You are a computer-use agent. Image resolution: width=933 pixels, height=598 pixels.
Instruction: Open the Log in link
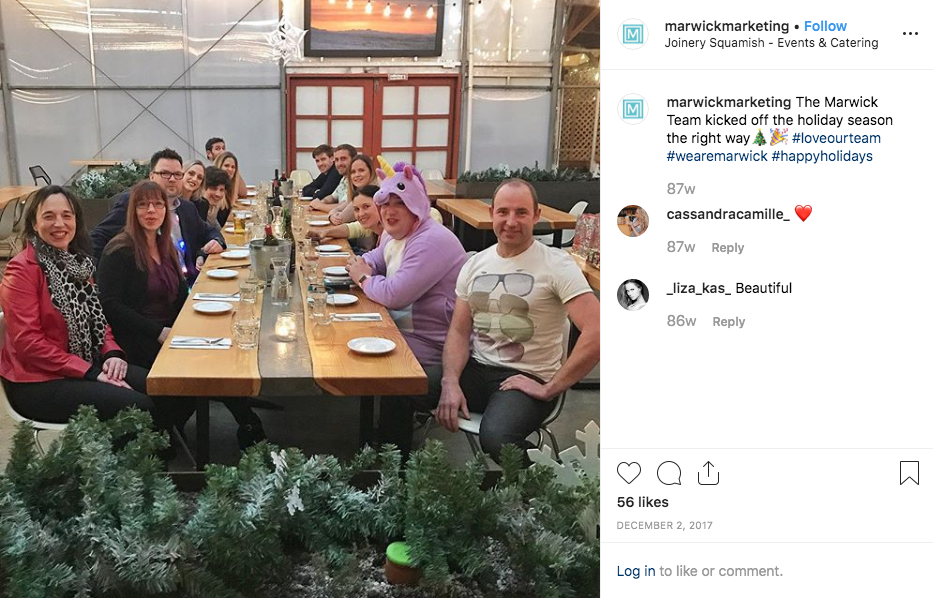pos(635,571)
